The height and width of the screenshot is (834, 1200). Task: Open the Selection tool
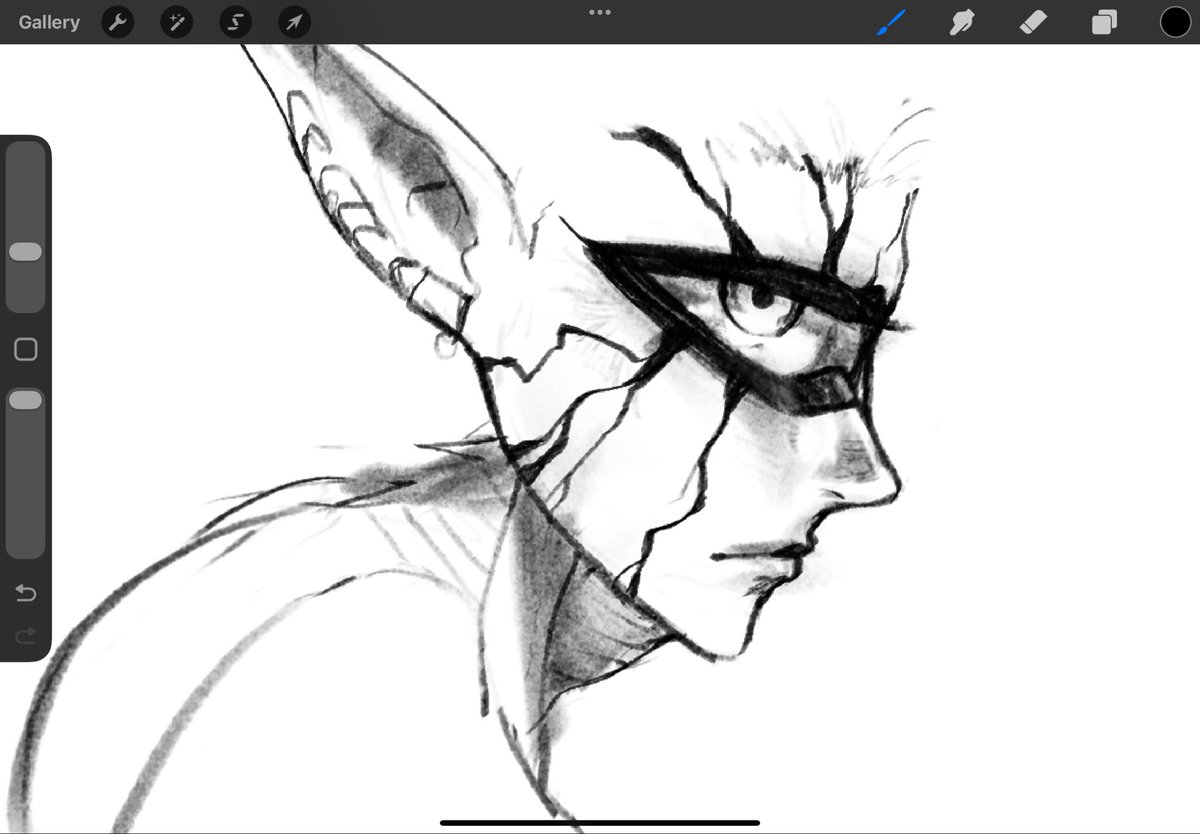[235, 22]
